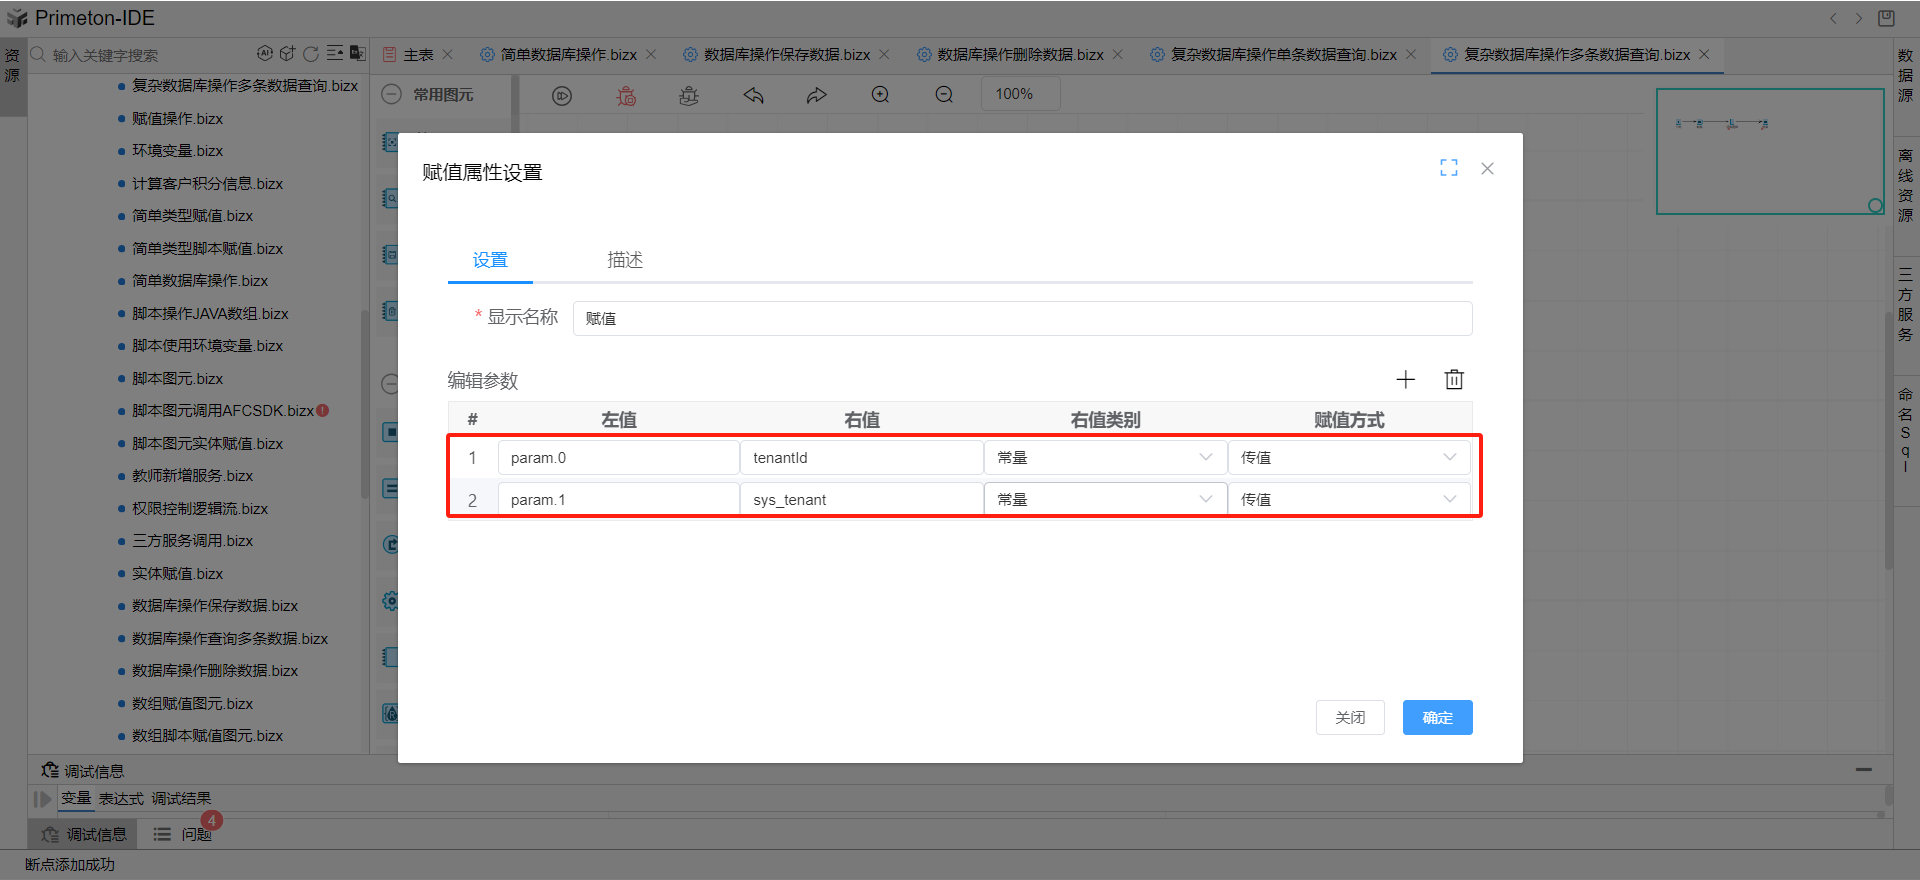Click the tenantId right value field
Screen dimensions: 1920x880
pyautogui.click(x=861, y=458)
